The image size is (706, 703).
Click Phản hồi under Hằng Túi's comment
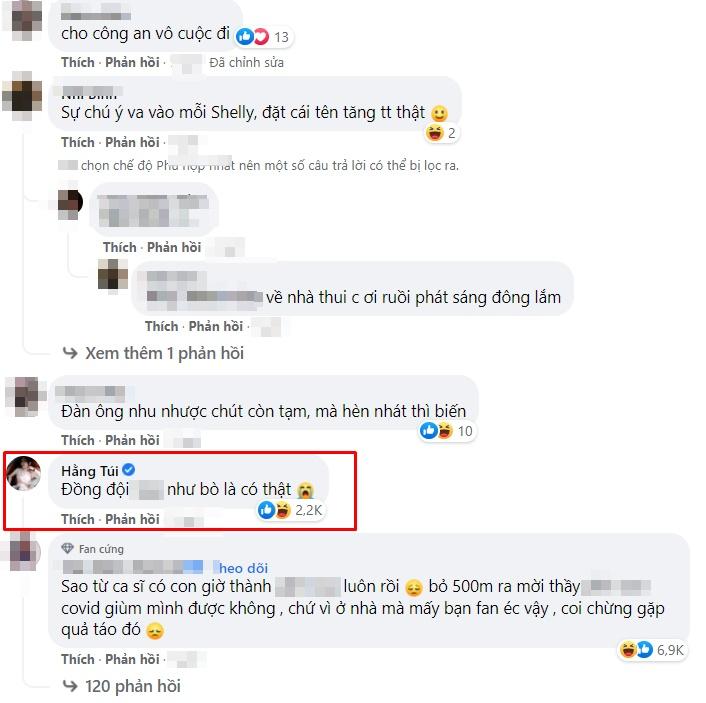132,519
